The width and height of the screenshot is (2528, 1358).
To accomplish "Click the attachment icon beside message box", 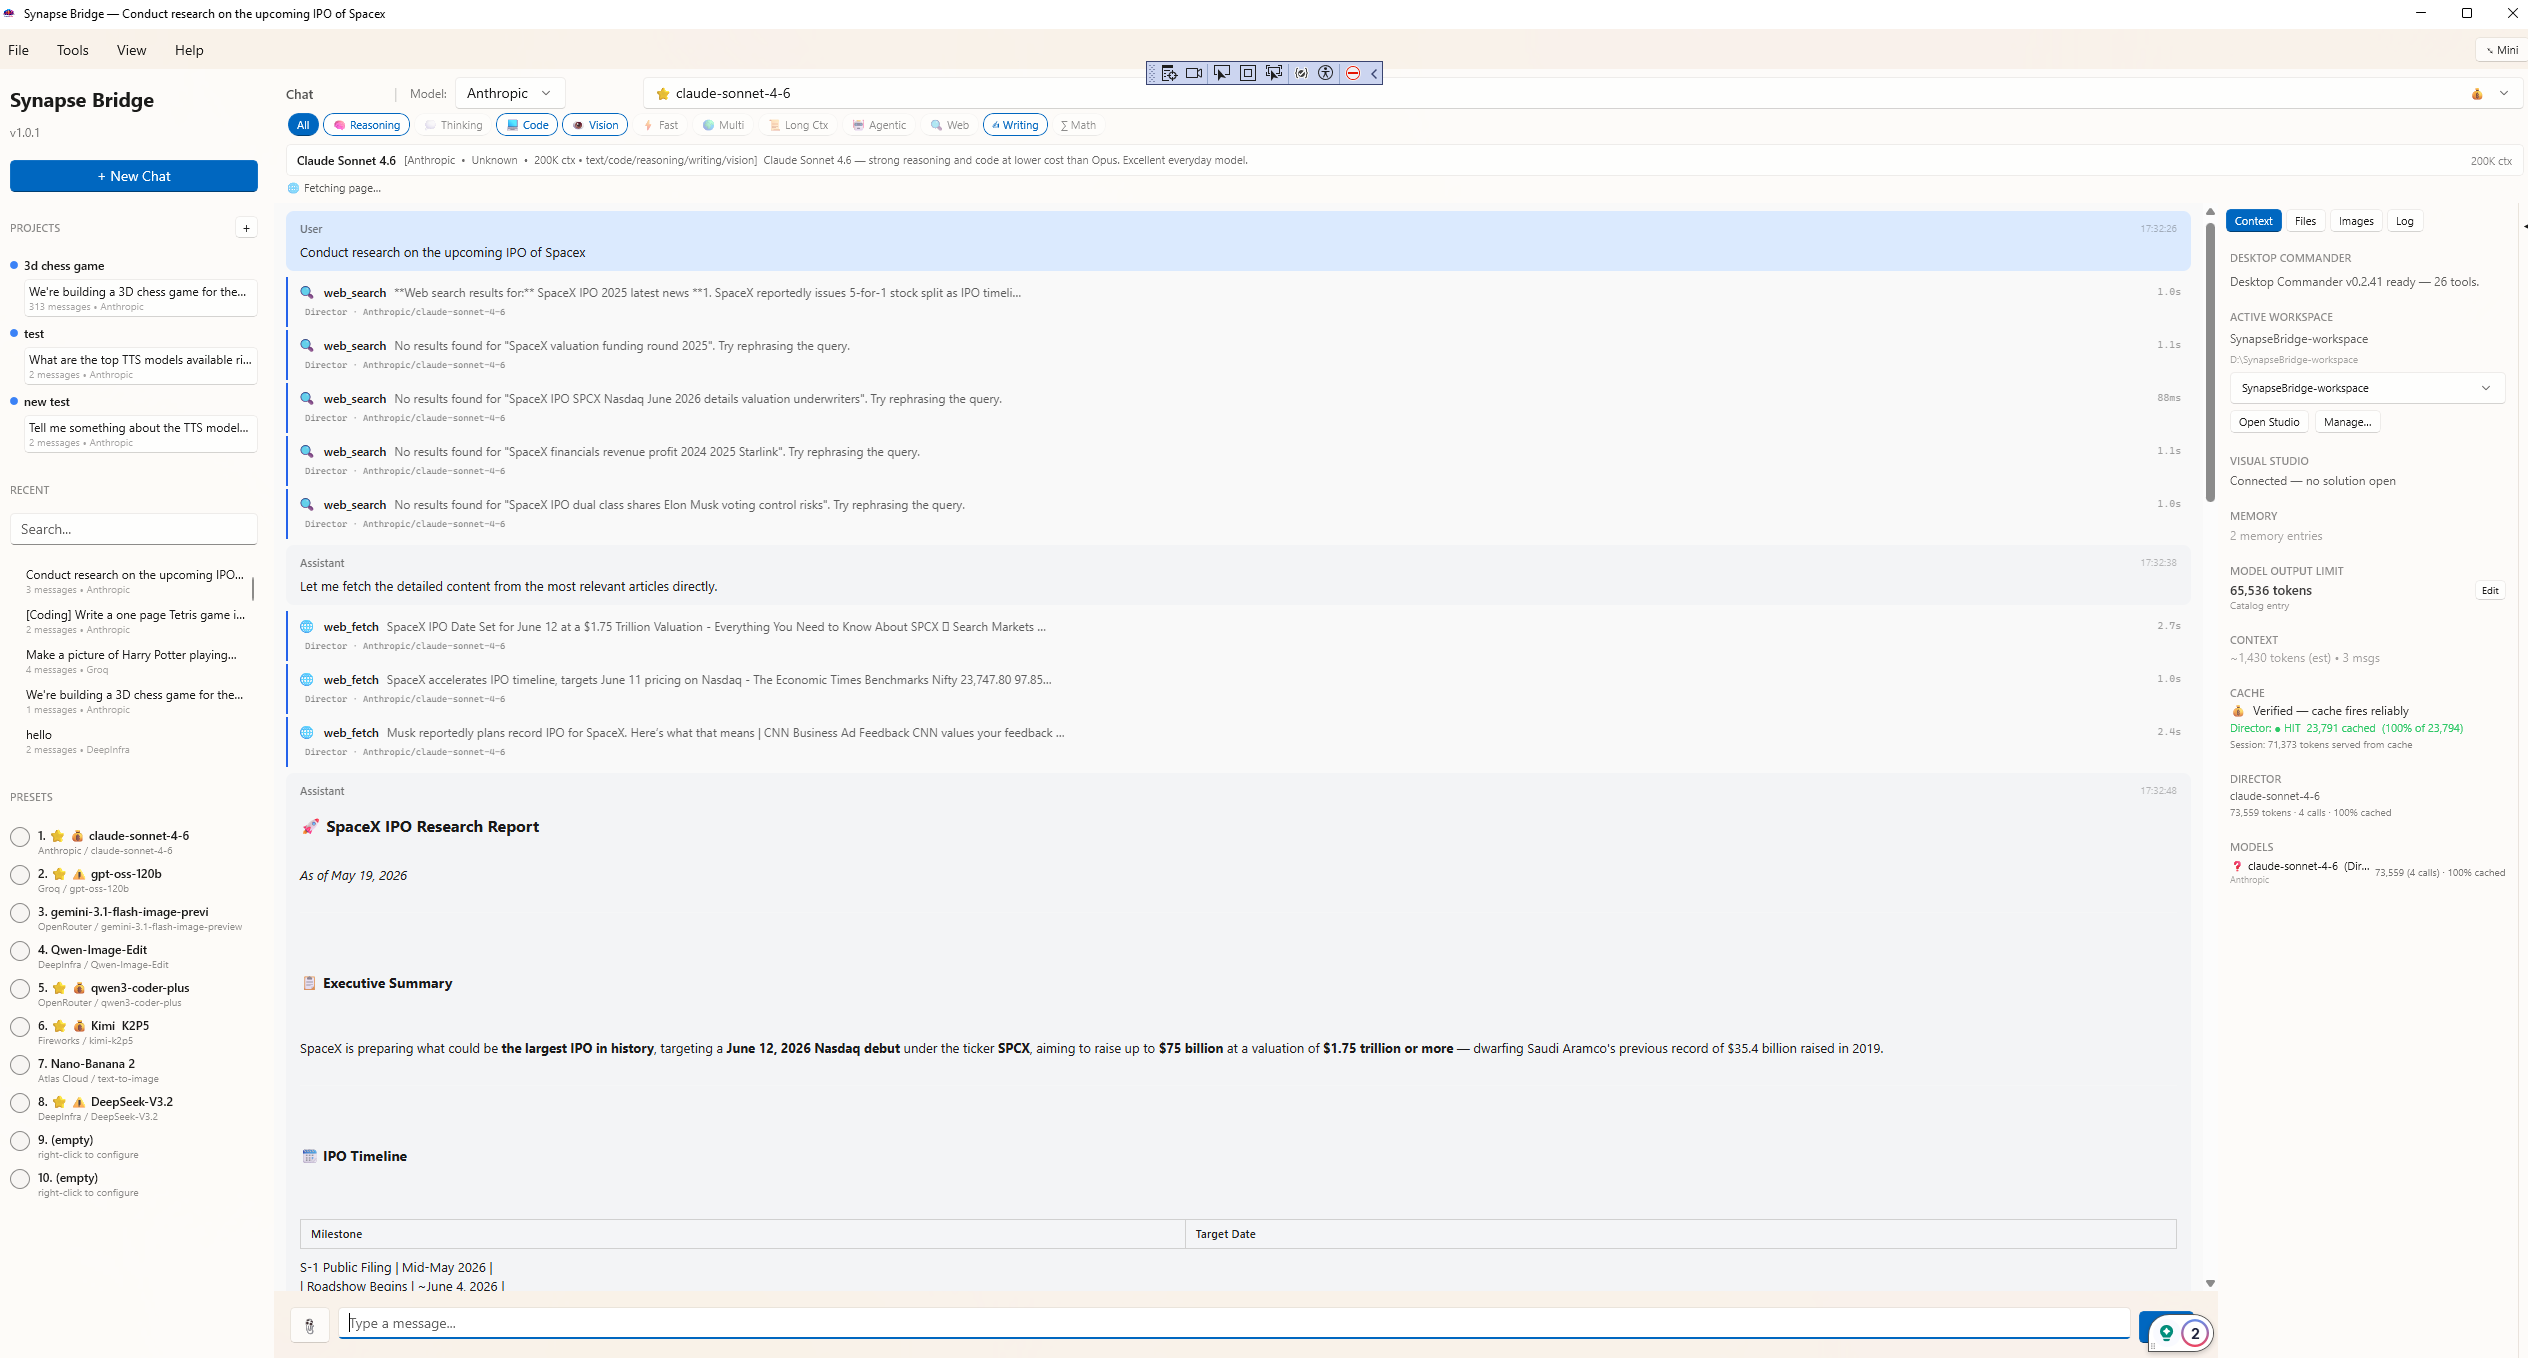I will pyautogui.click(x=310, y=1326).
